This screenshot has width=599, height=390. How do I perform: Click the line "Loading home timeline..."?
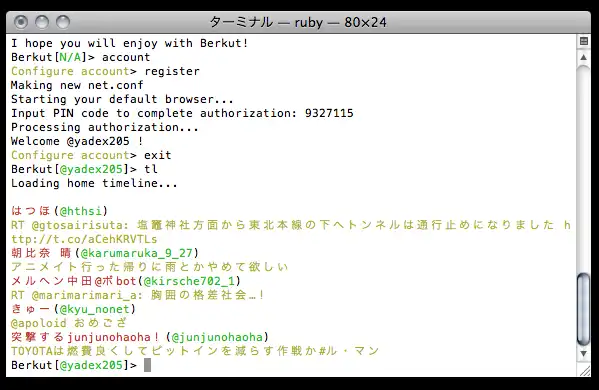[94, 183]
